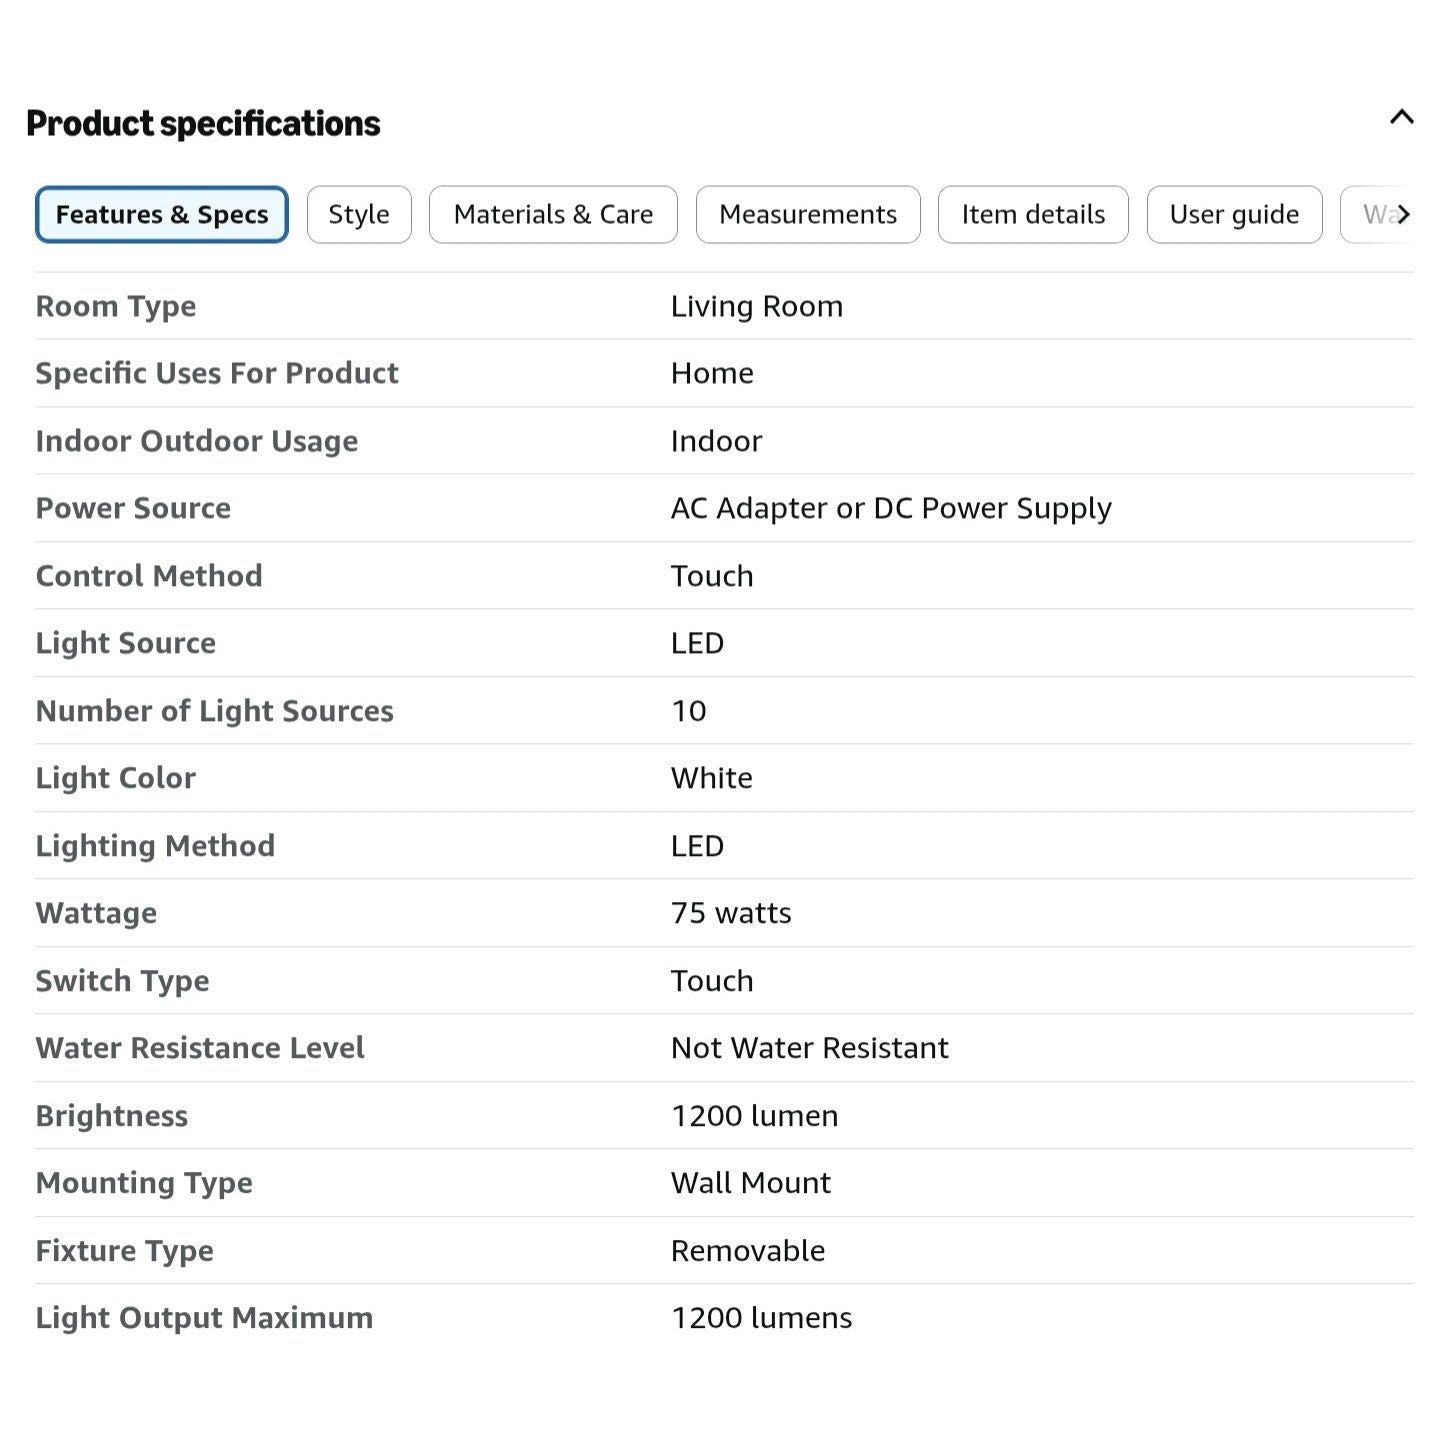Viewport: 1440px width, 1440px height.
Task: Click the Power Source label
Action: click(x=133, y=508)
